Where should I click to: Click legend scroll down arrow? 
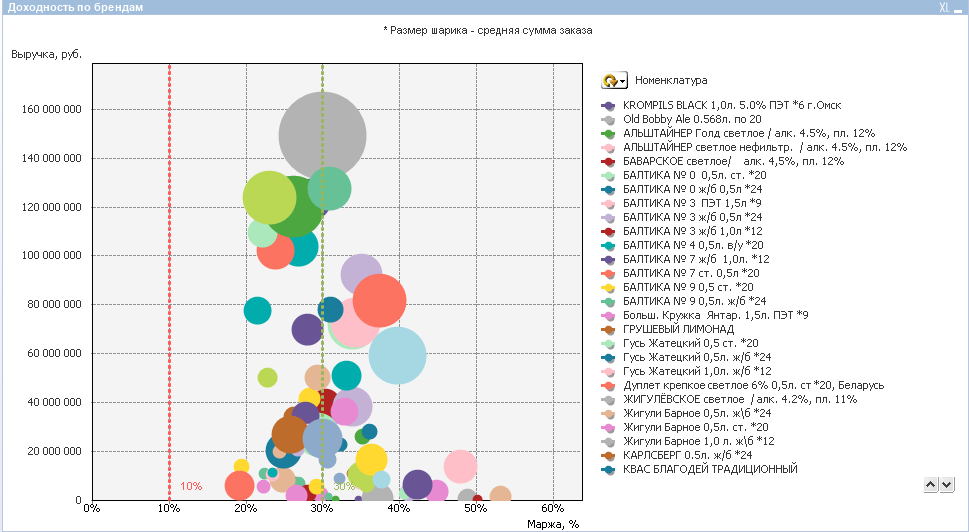coord(947,484)
